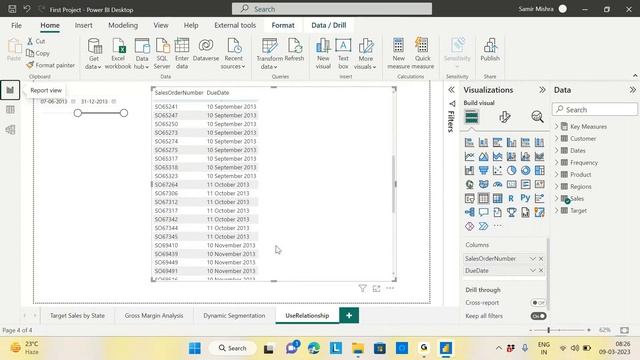
Task: Remove DueDate field from Columns
Action: [541, 271]
